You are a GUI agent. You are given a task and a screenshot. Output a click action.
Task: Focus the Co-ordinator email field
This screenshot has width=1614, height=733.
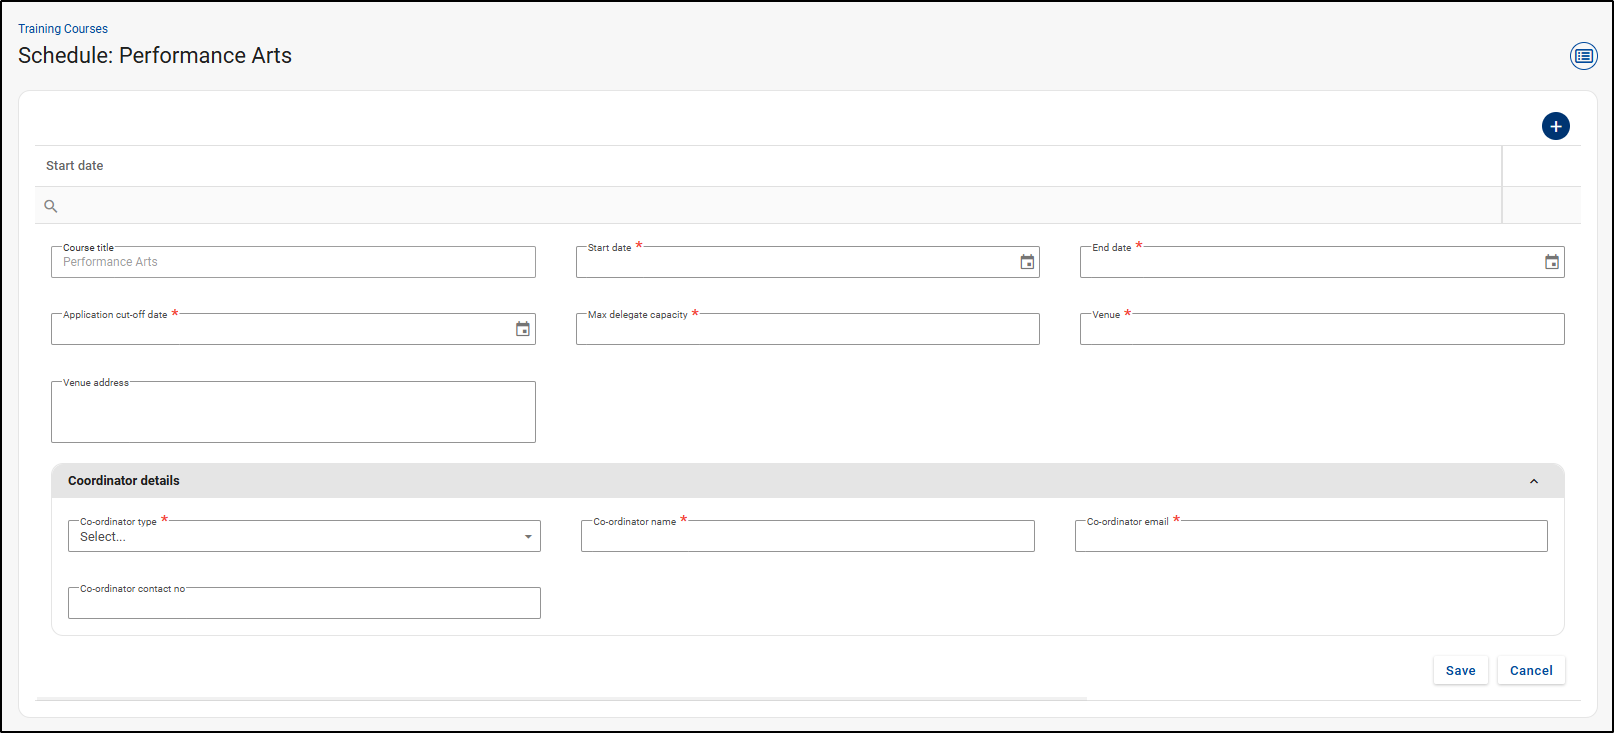point(1310,537)
